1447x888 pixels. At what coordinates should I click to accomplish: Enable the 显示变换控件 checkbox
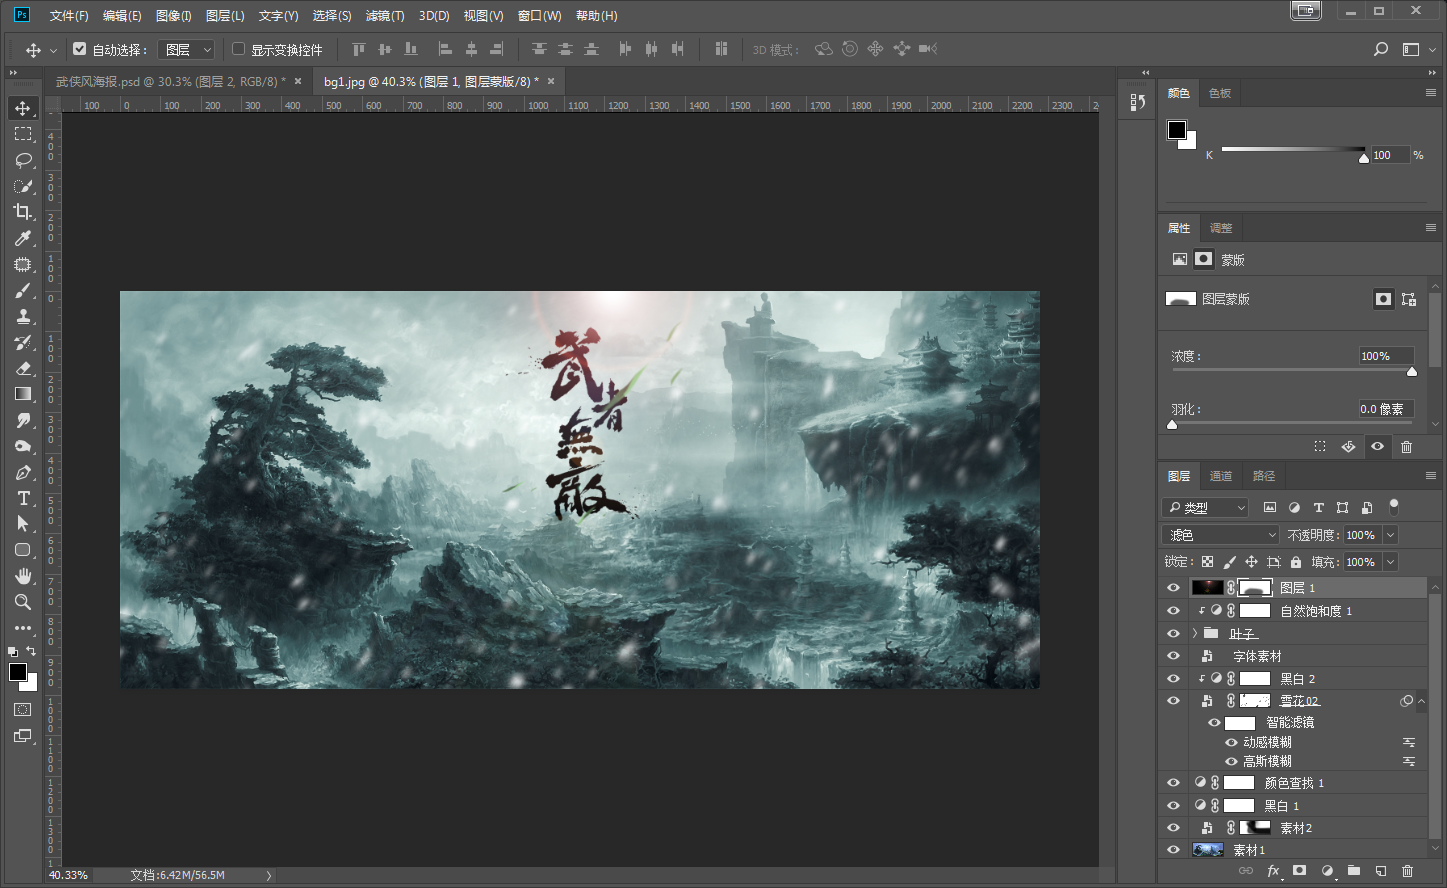238,49
